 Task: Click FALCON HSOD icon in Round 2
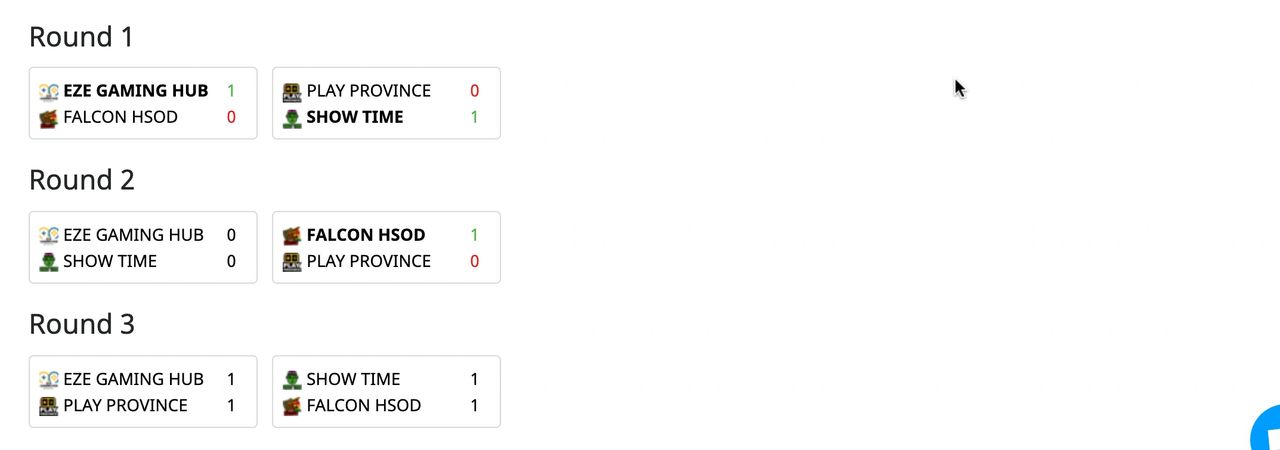point(292,235)
